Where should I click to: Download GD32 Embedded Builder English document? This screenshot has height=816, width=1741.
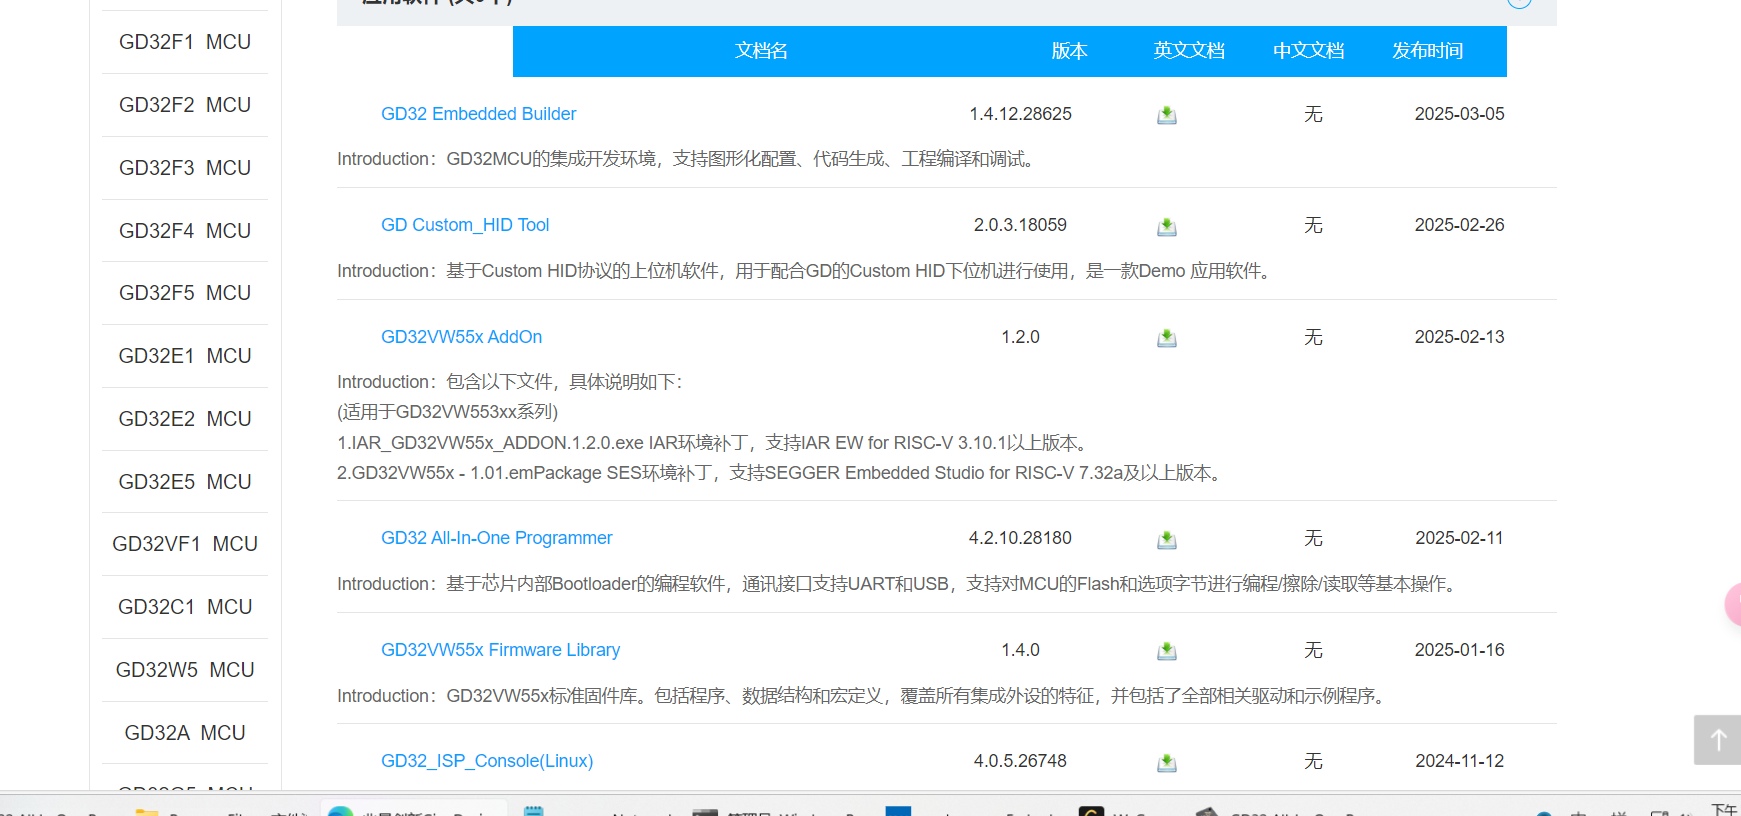pos(1166,115)
